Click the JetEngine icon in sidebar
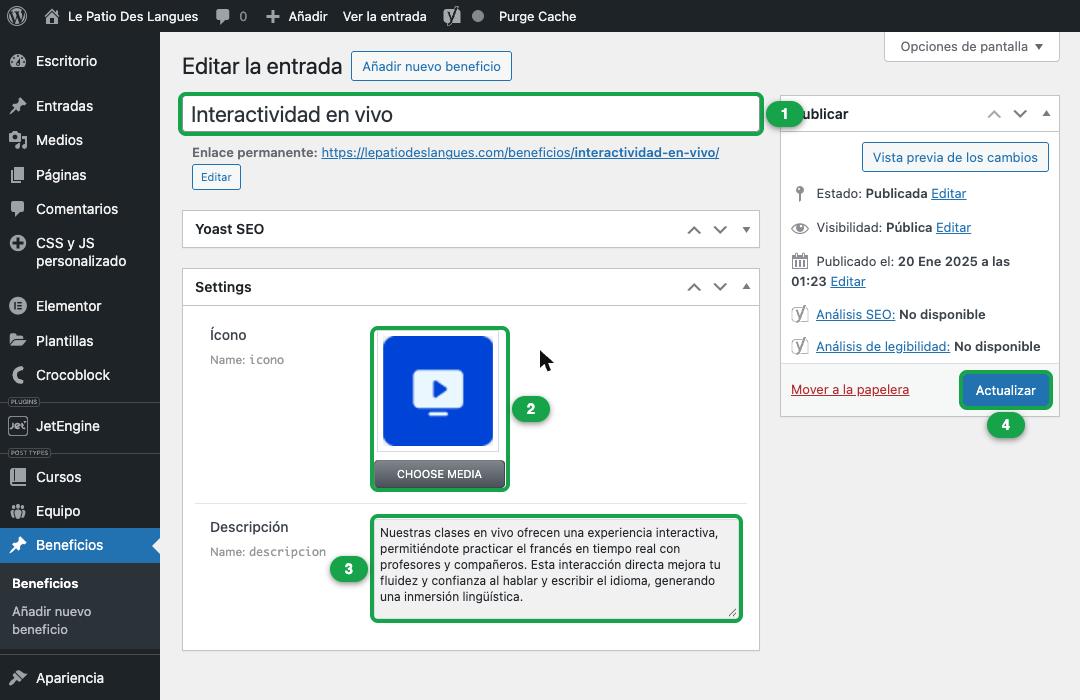 (18, 426)
